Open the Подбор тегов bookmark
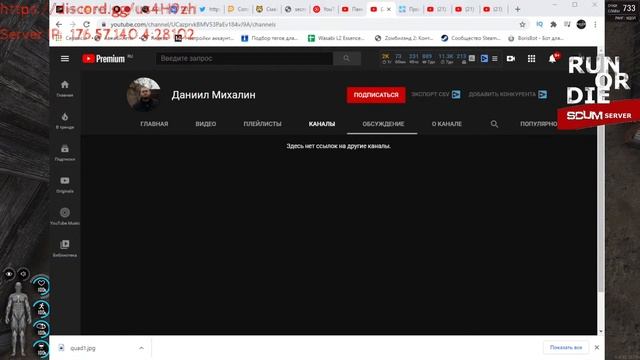This screenshot has height=360, width=640. (x=270, y=38)
